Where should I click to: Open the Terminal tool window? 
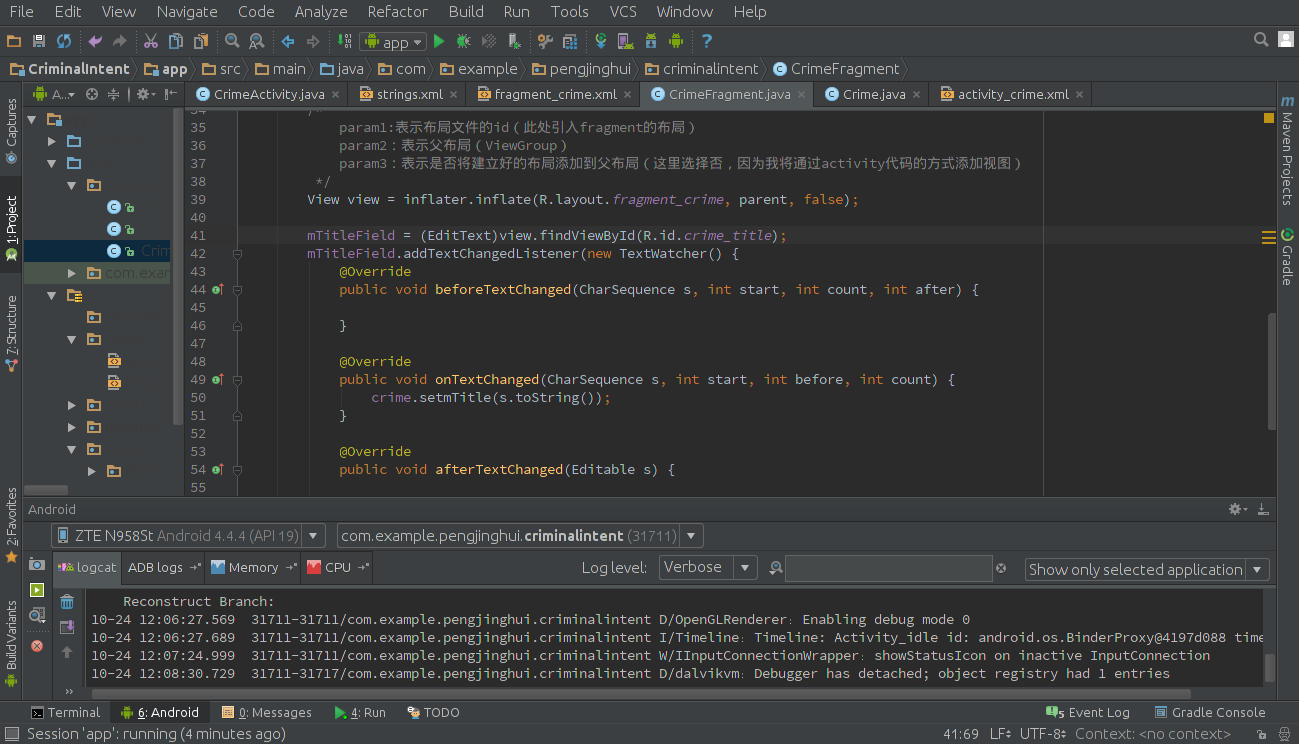click(65, 712)
